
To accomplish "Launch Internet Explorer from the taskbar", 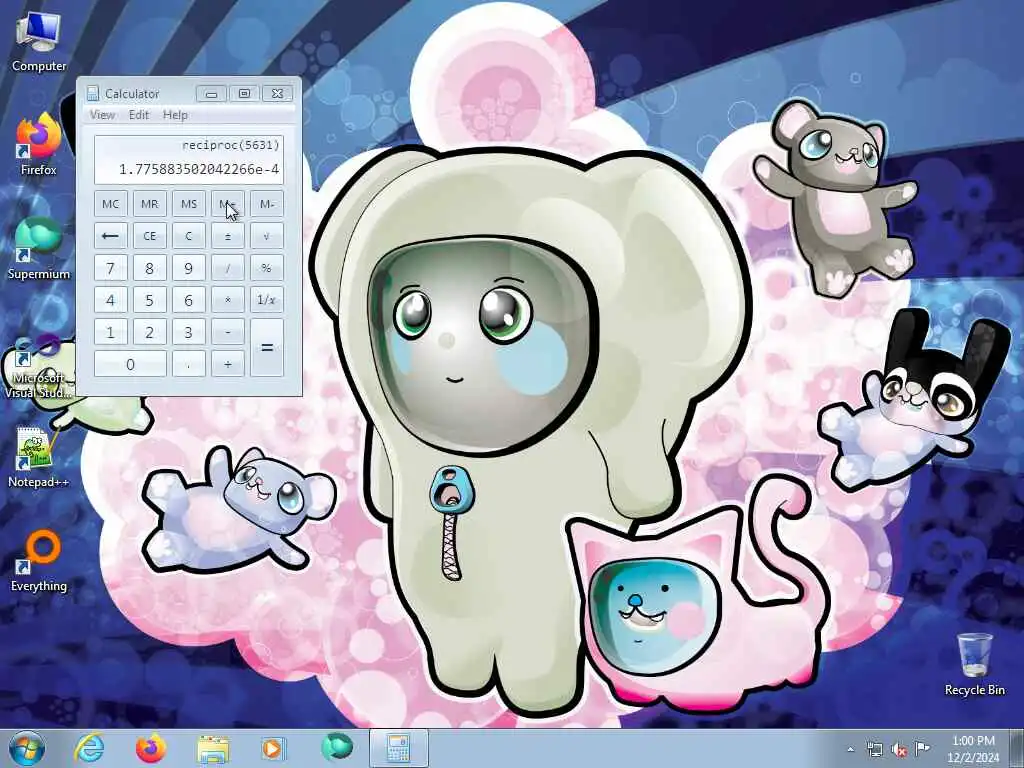I will pyautogui.click(x=89, y=748).
